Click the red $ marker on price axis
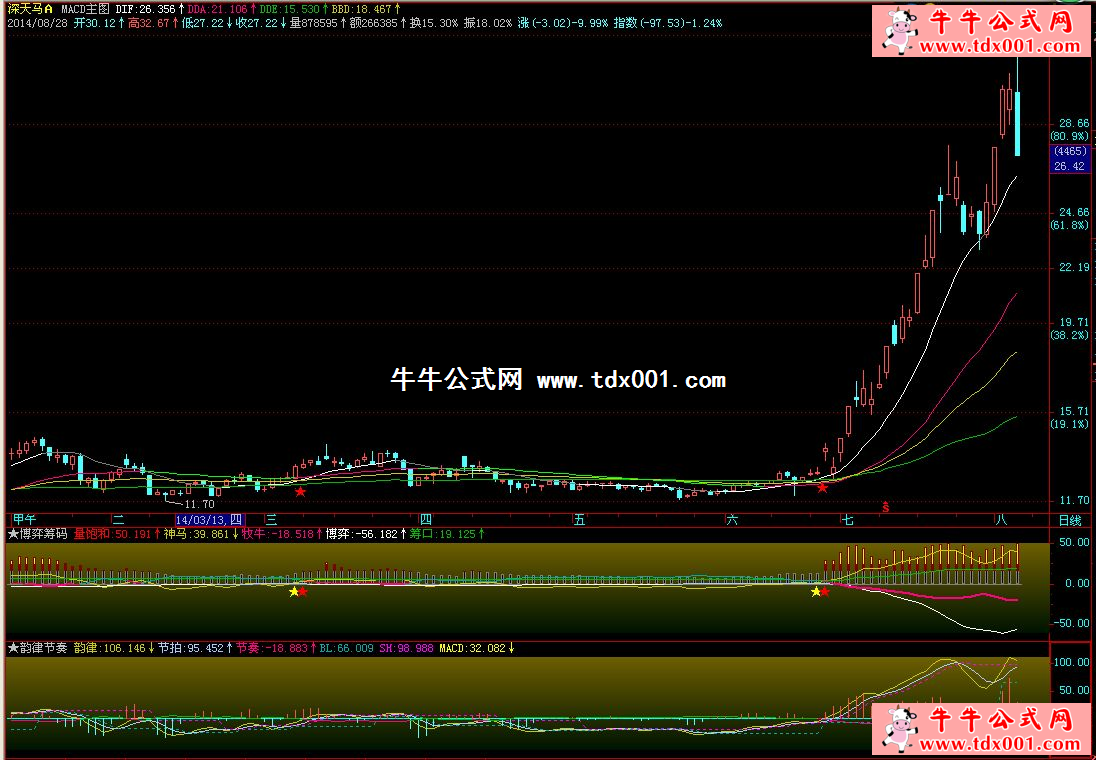Screen dimensions: 1096x760 point(884,507)
